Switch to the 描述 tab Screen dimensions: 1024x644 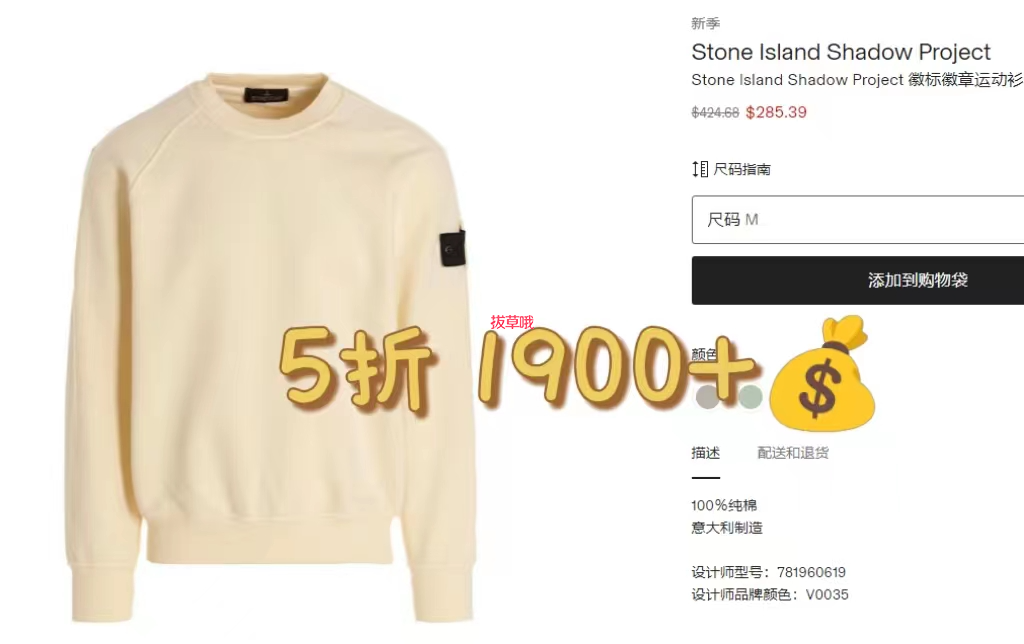tap(705, 453)
